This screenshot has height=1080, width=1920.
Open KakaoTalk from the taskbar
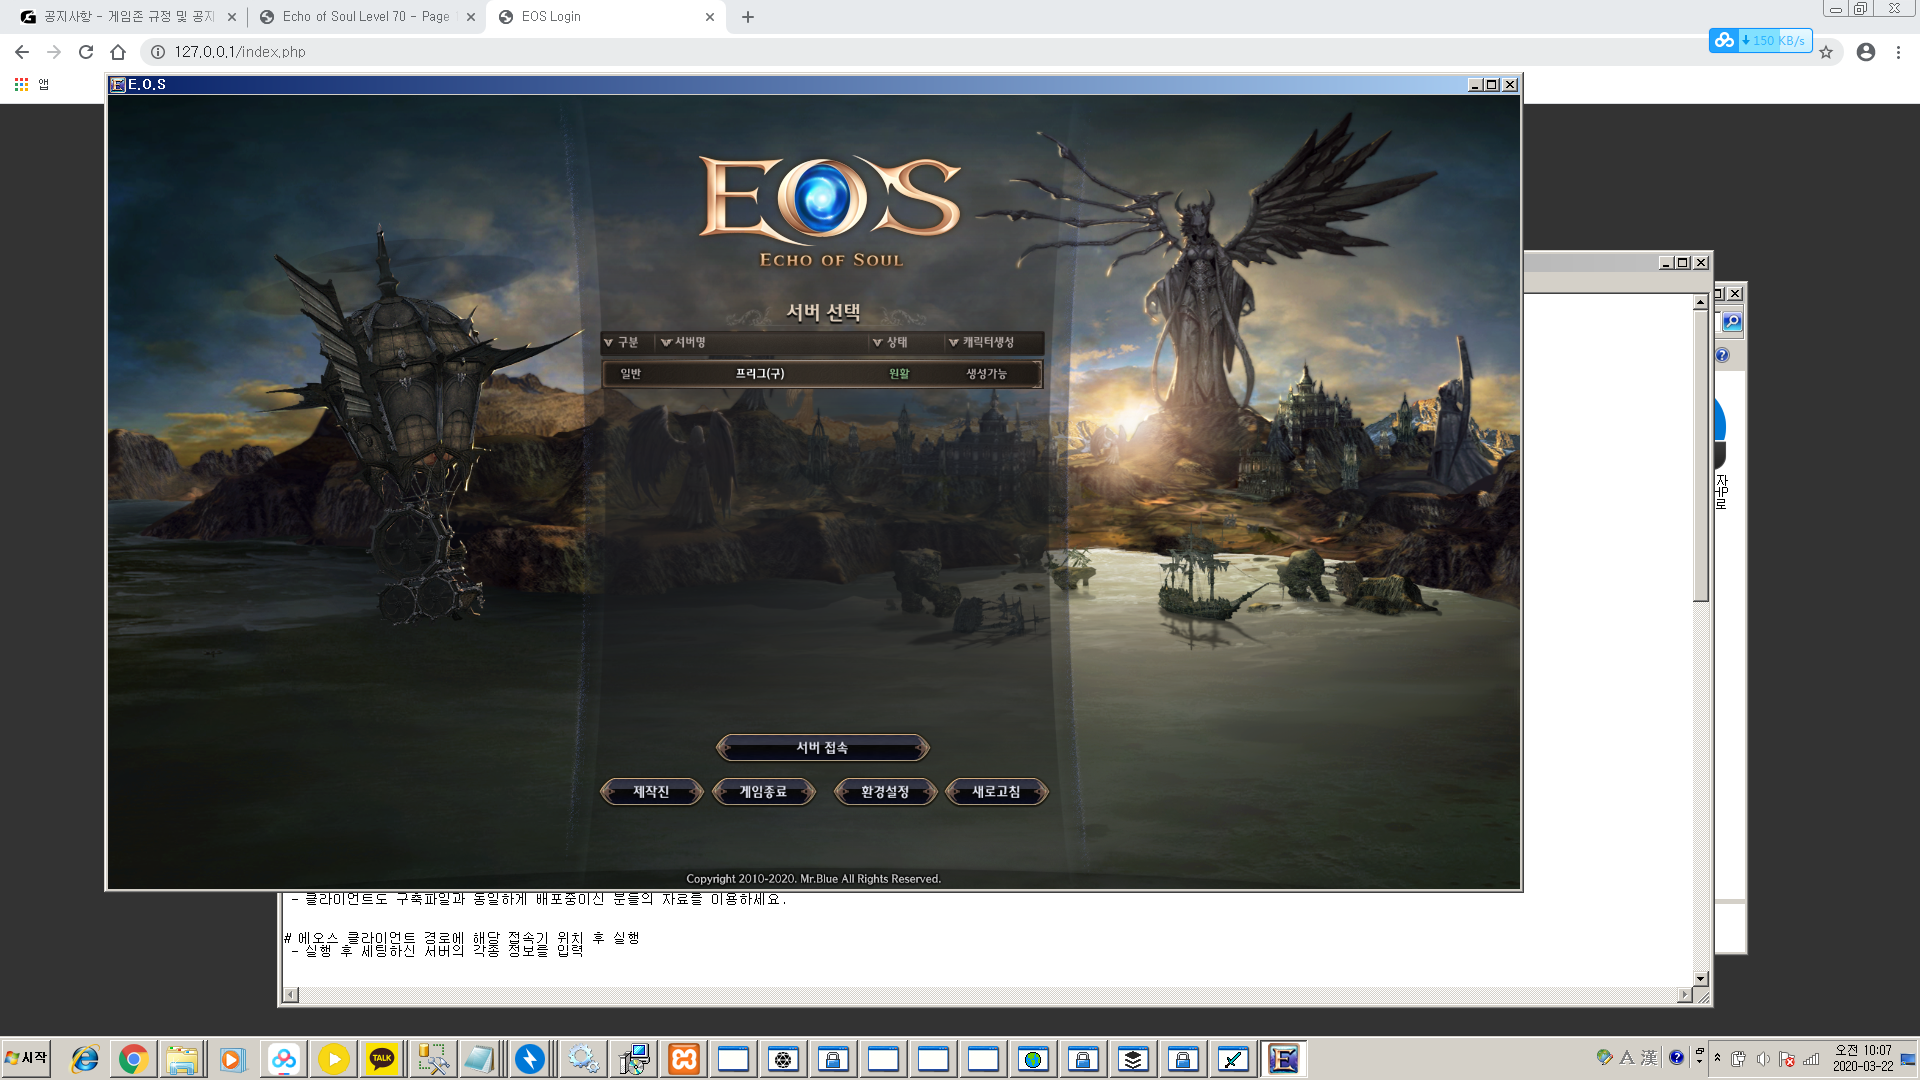pos(382,1059)
